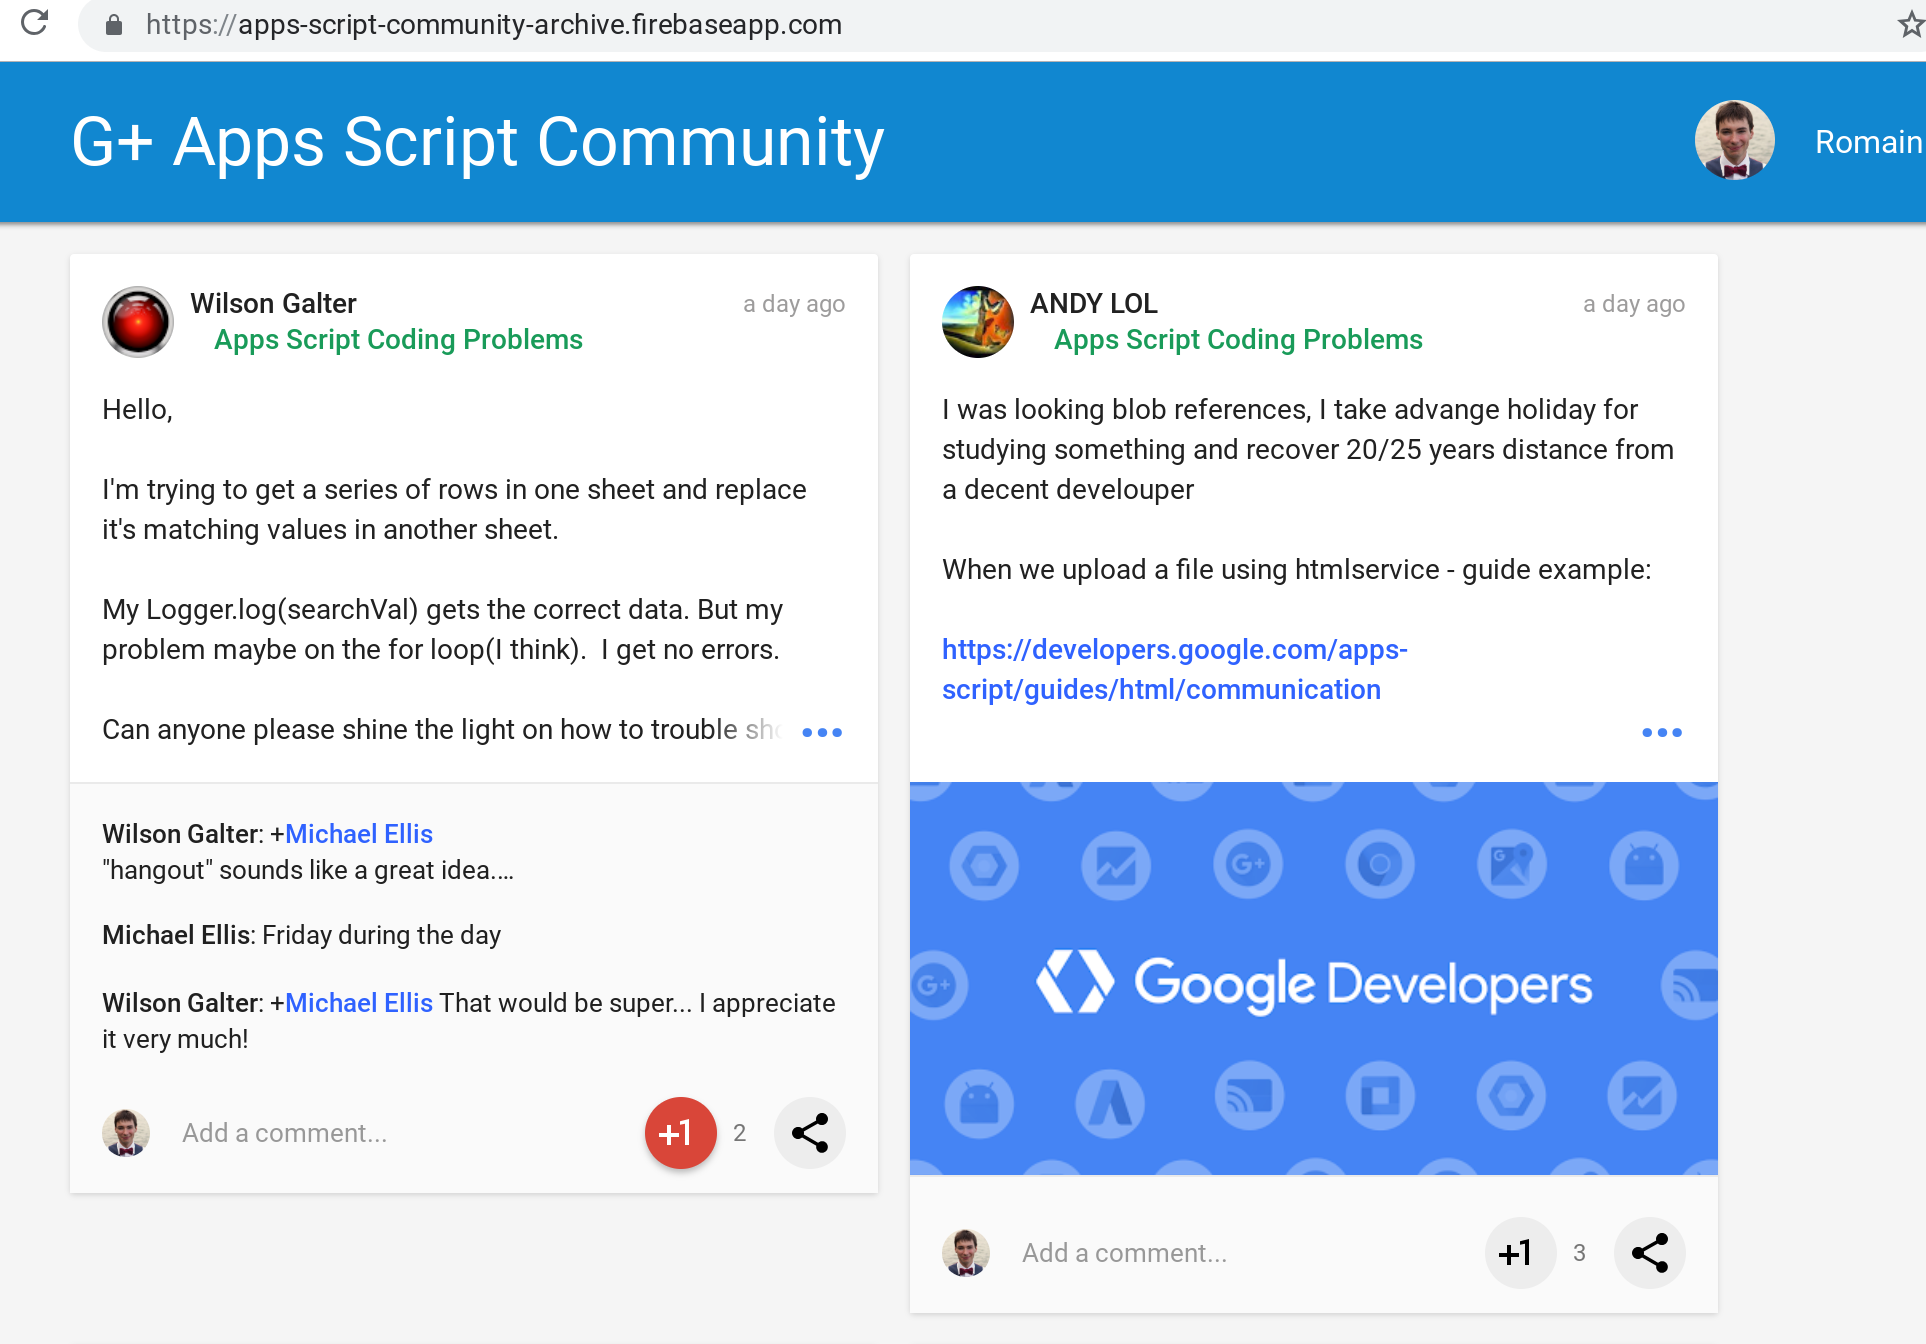
Task: View site security info via the lock icon
Action: pyautogui.click(x=114, y=25)
